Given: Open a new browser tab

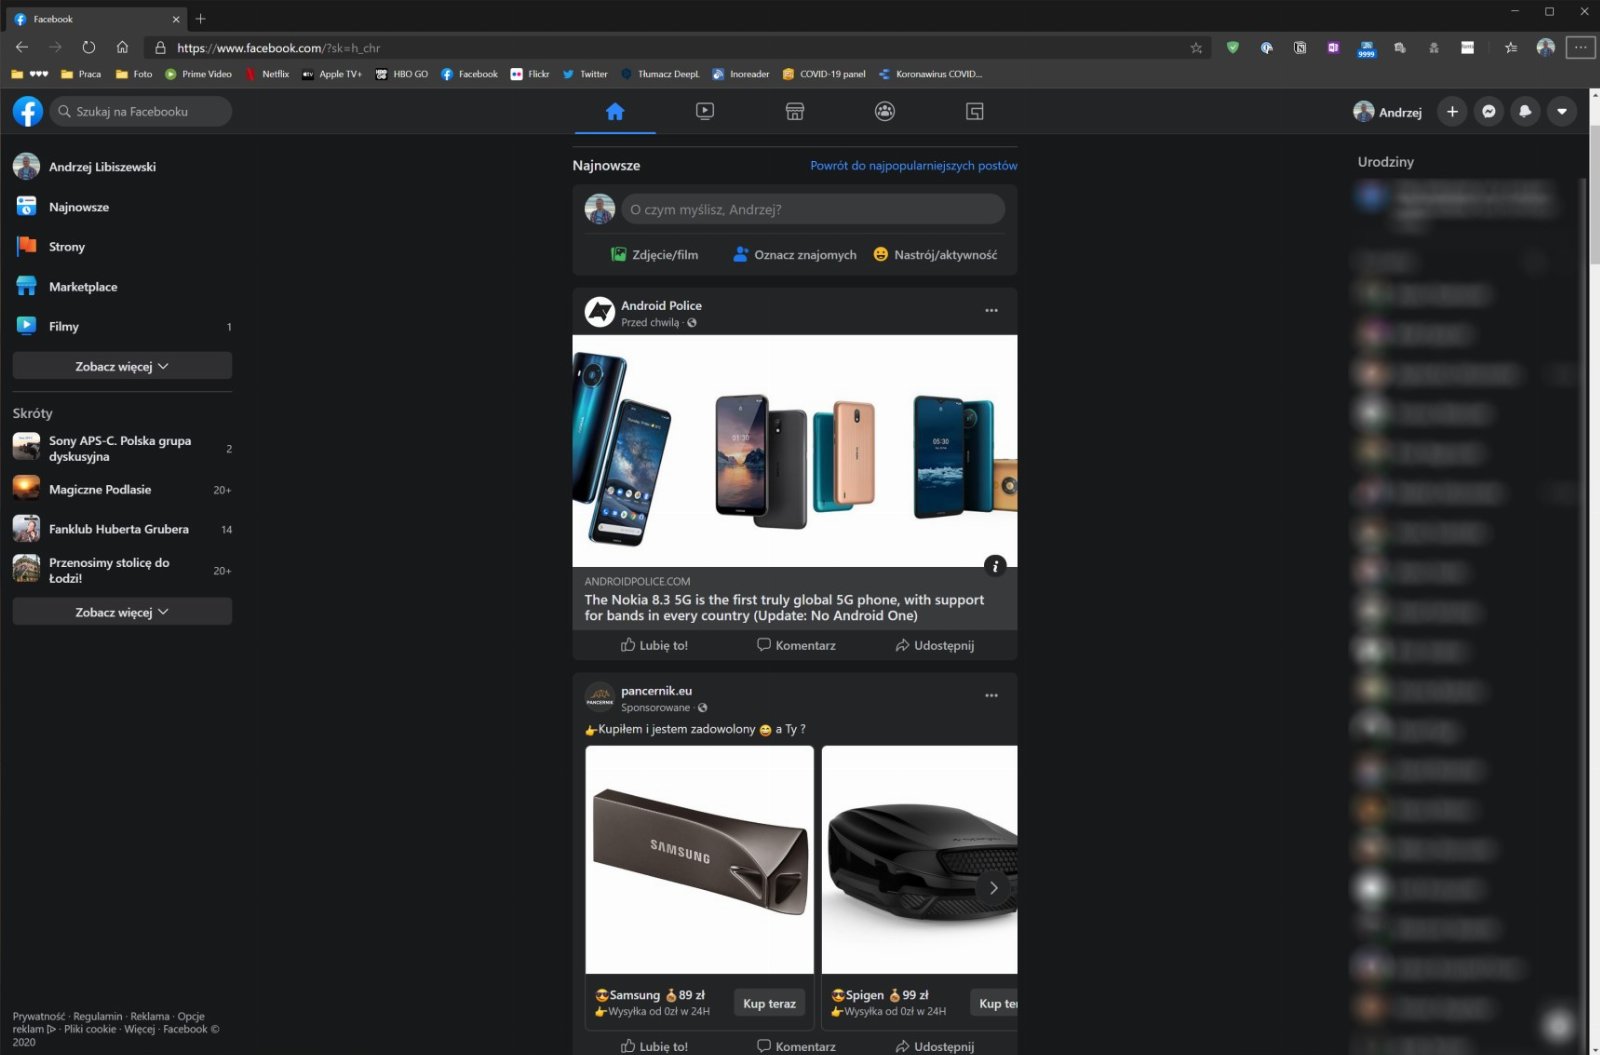Looking at the screenshot, I should point(200,18).
